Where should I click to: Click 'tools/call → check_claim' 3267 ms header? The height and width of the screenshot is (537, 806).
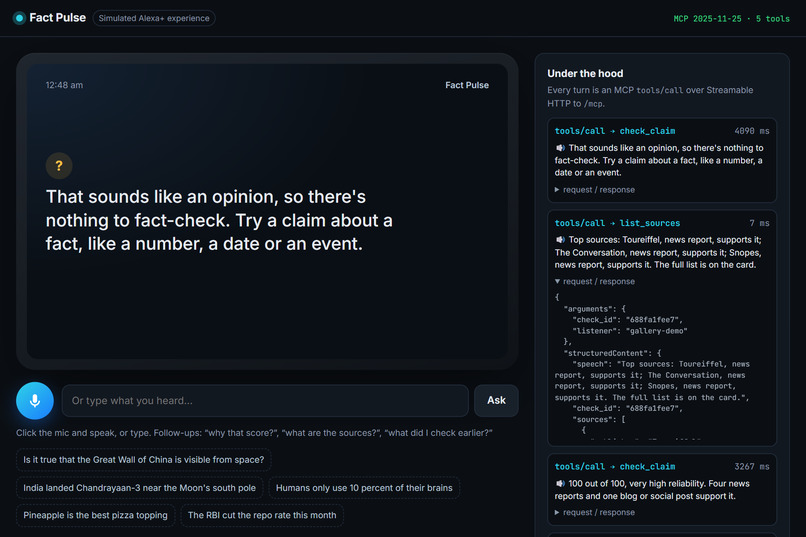[615, 467]
